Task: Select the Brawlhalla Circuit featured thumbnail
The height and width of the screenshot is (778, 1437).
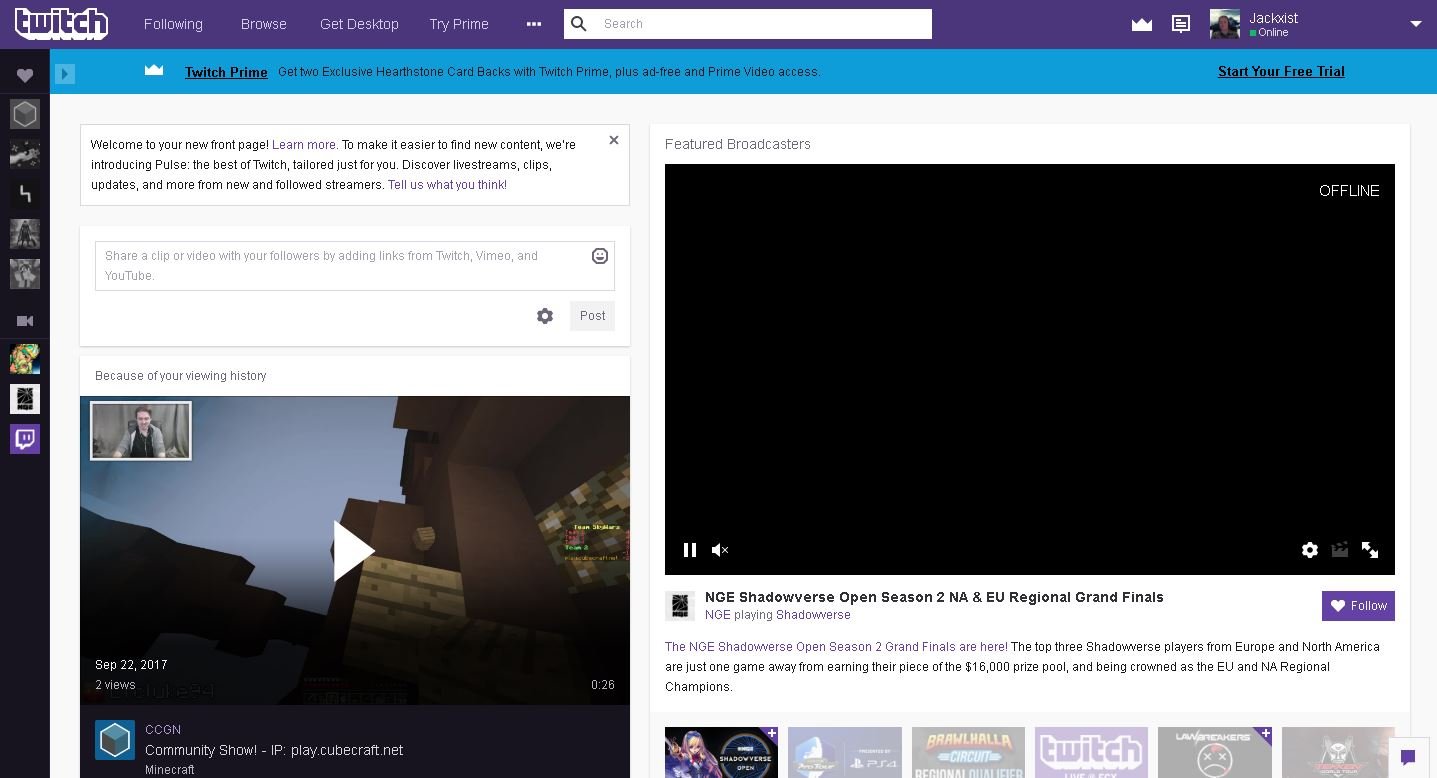Action: (x=968, y=752)
